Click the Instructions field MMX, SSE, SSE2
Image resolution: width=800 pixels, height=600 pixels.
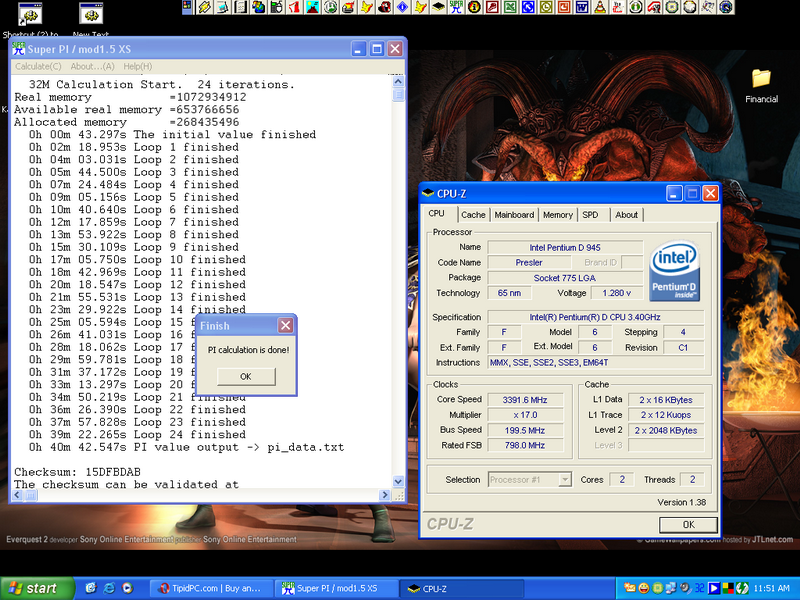(596, 362)
